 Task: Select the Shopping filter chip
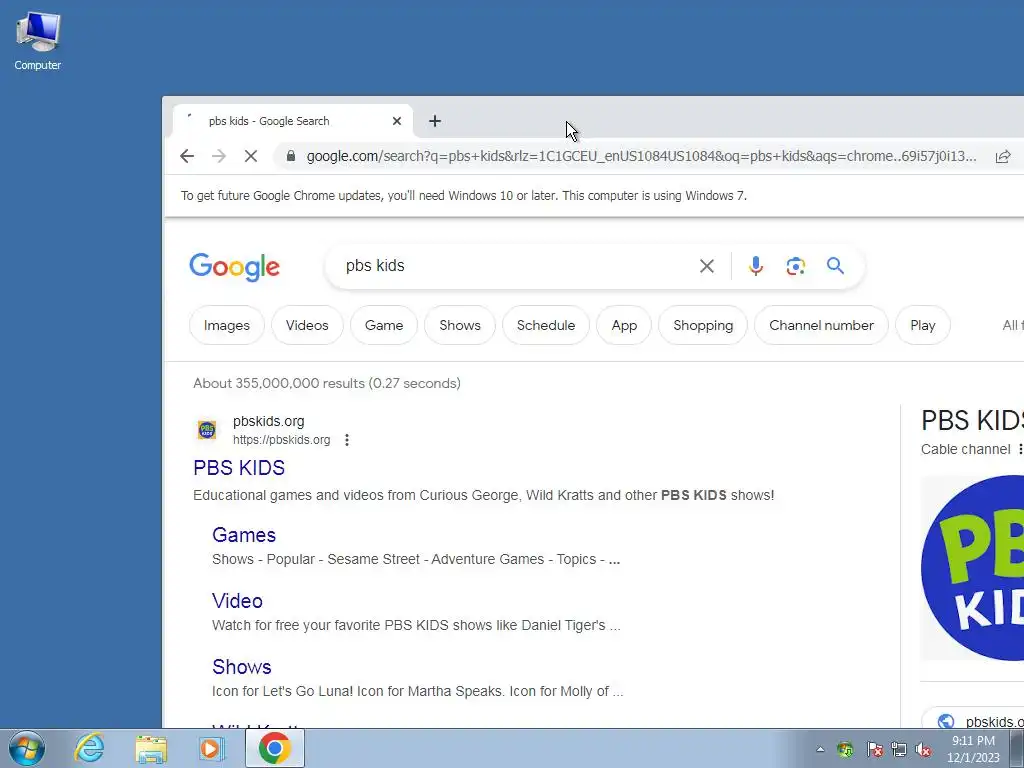pyautogui.click(x=703, y=325)
